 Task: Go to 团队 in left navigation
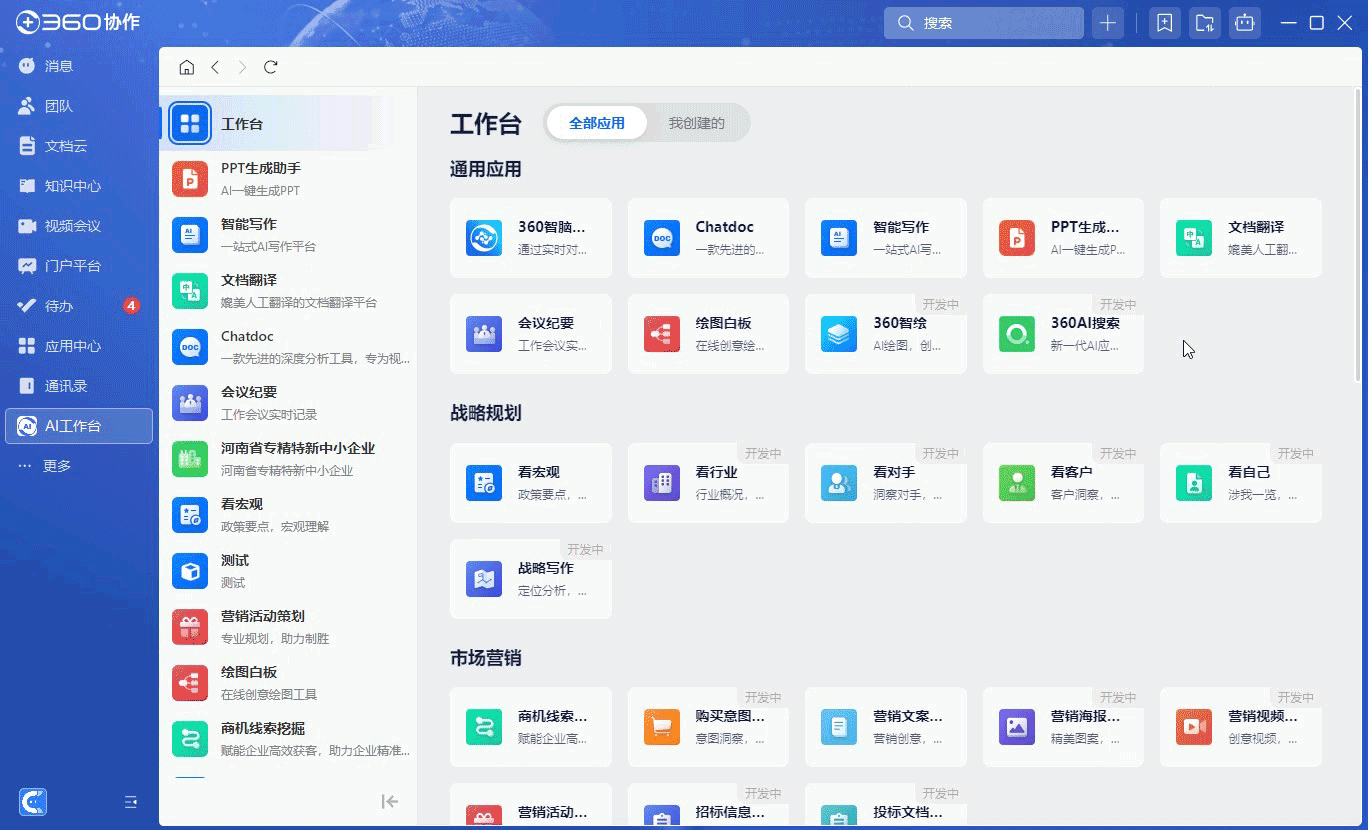coord(78,106)
